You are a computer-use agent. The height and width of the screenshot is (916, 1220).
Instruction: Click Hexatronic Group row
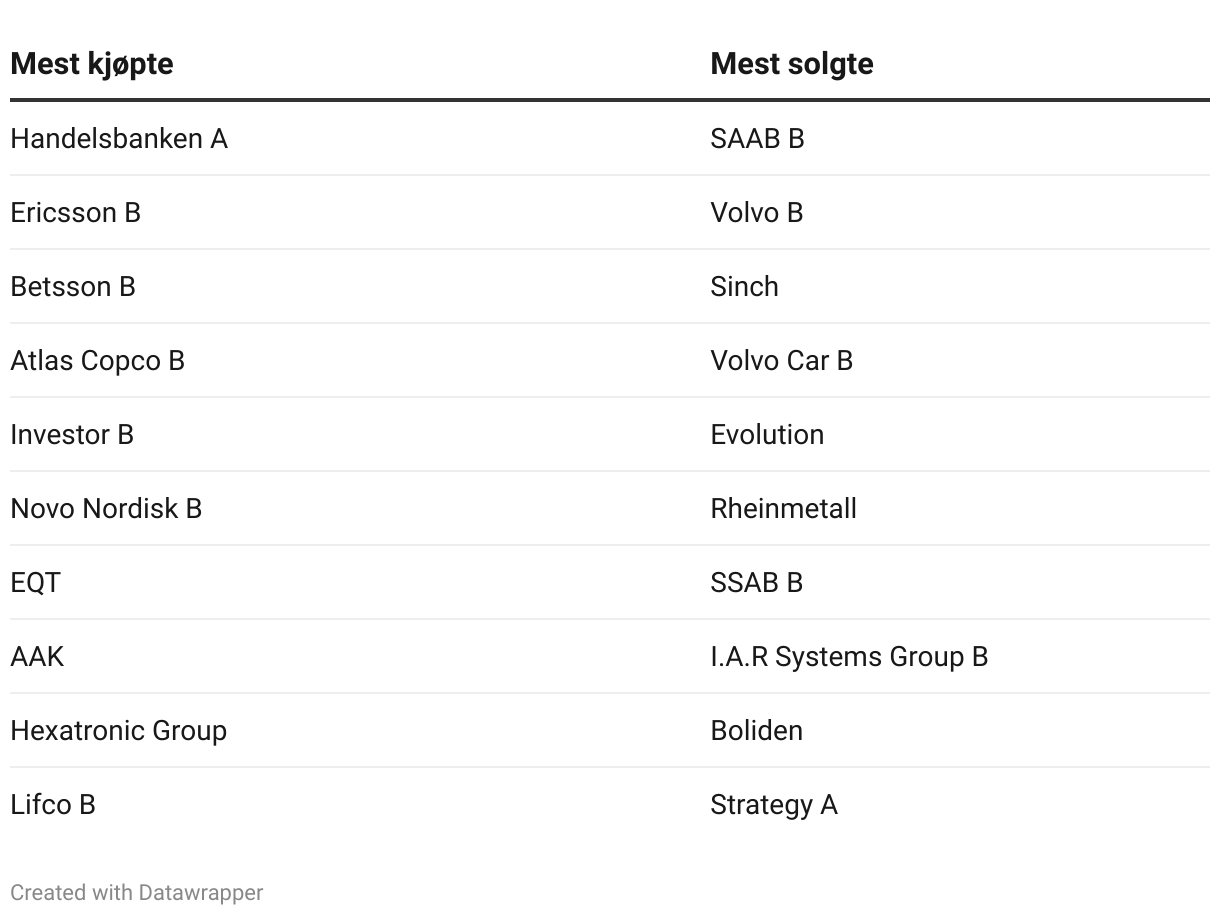(x=119, y=731)
